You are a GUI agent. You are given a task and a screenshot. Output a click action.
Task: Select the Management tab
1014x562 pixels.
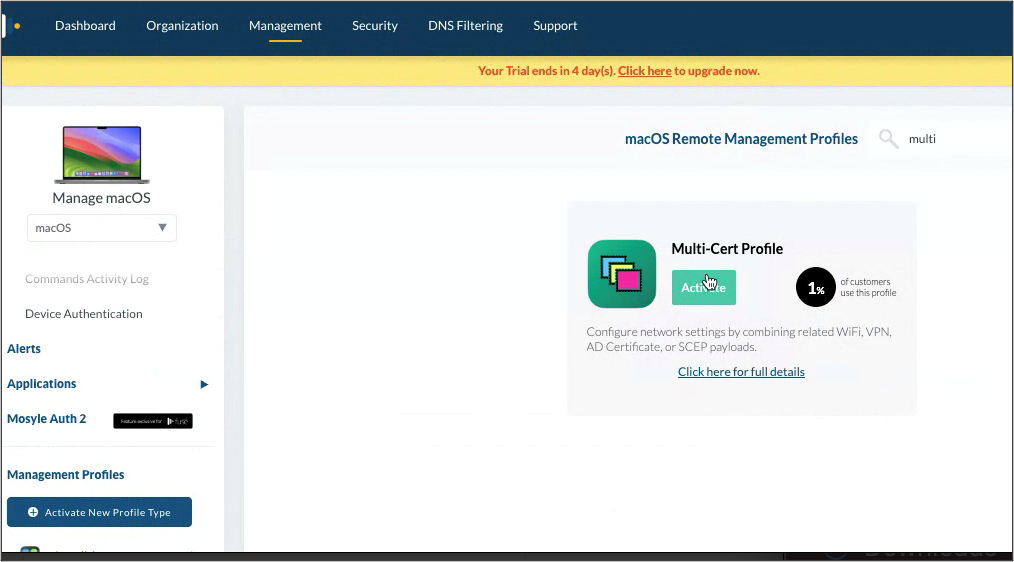pos(285,26)
